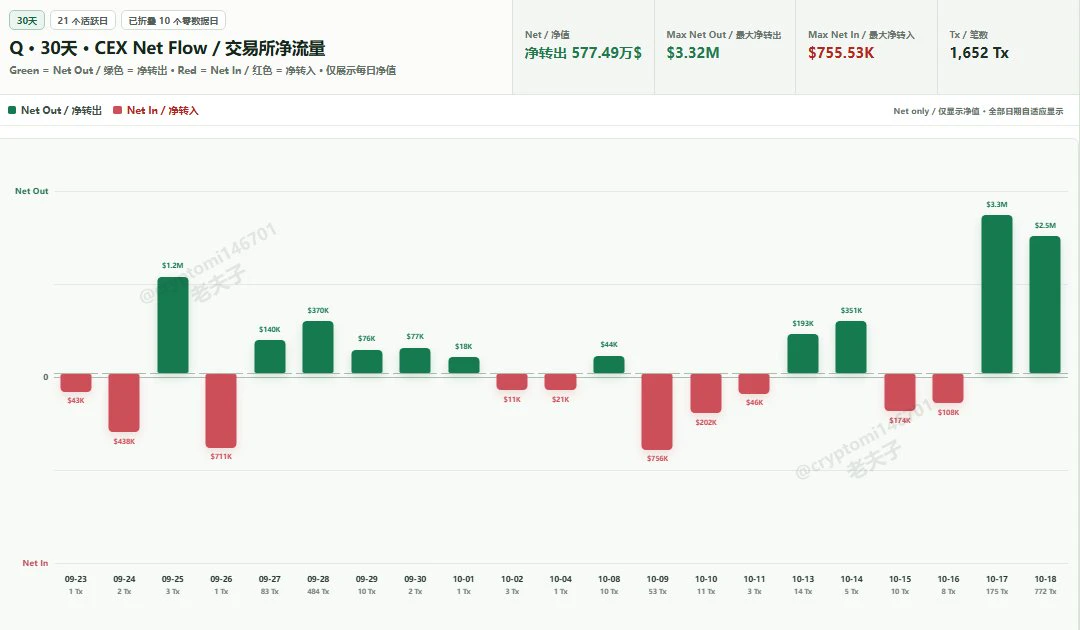Click the $438K bar value label
The height and width of the screenshot is (630, 1080).
point(124,441)
